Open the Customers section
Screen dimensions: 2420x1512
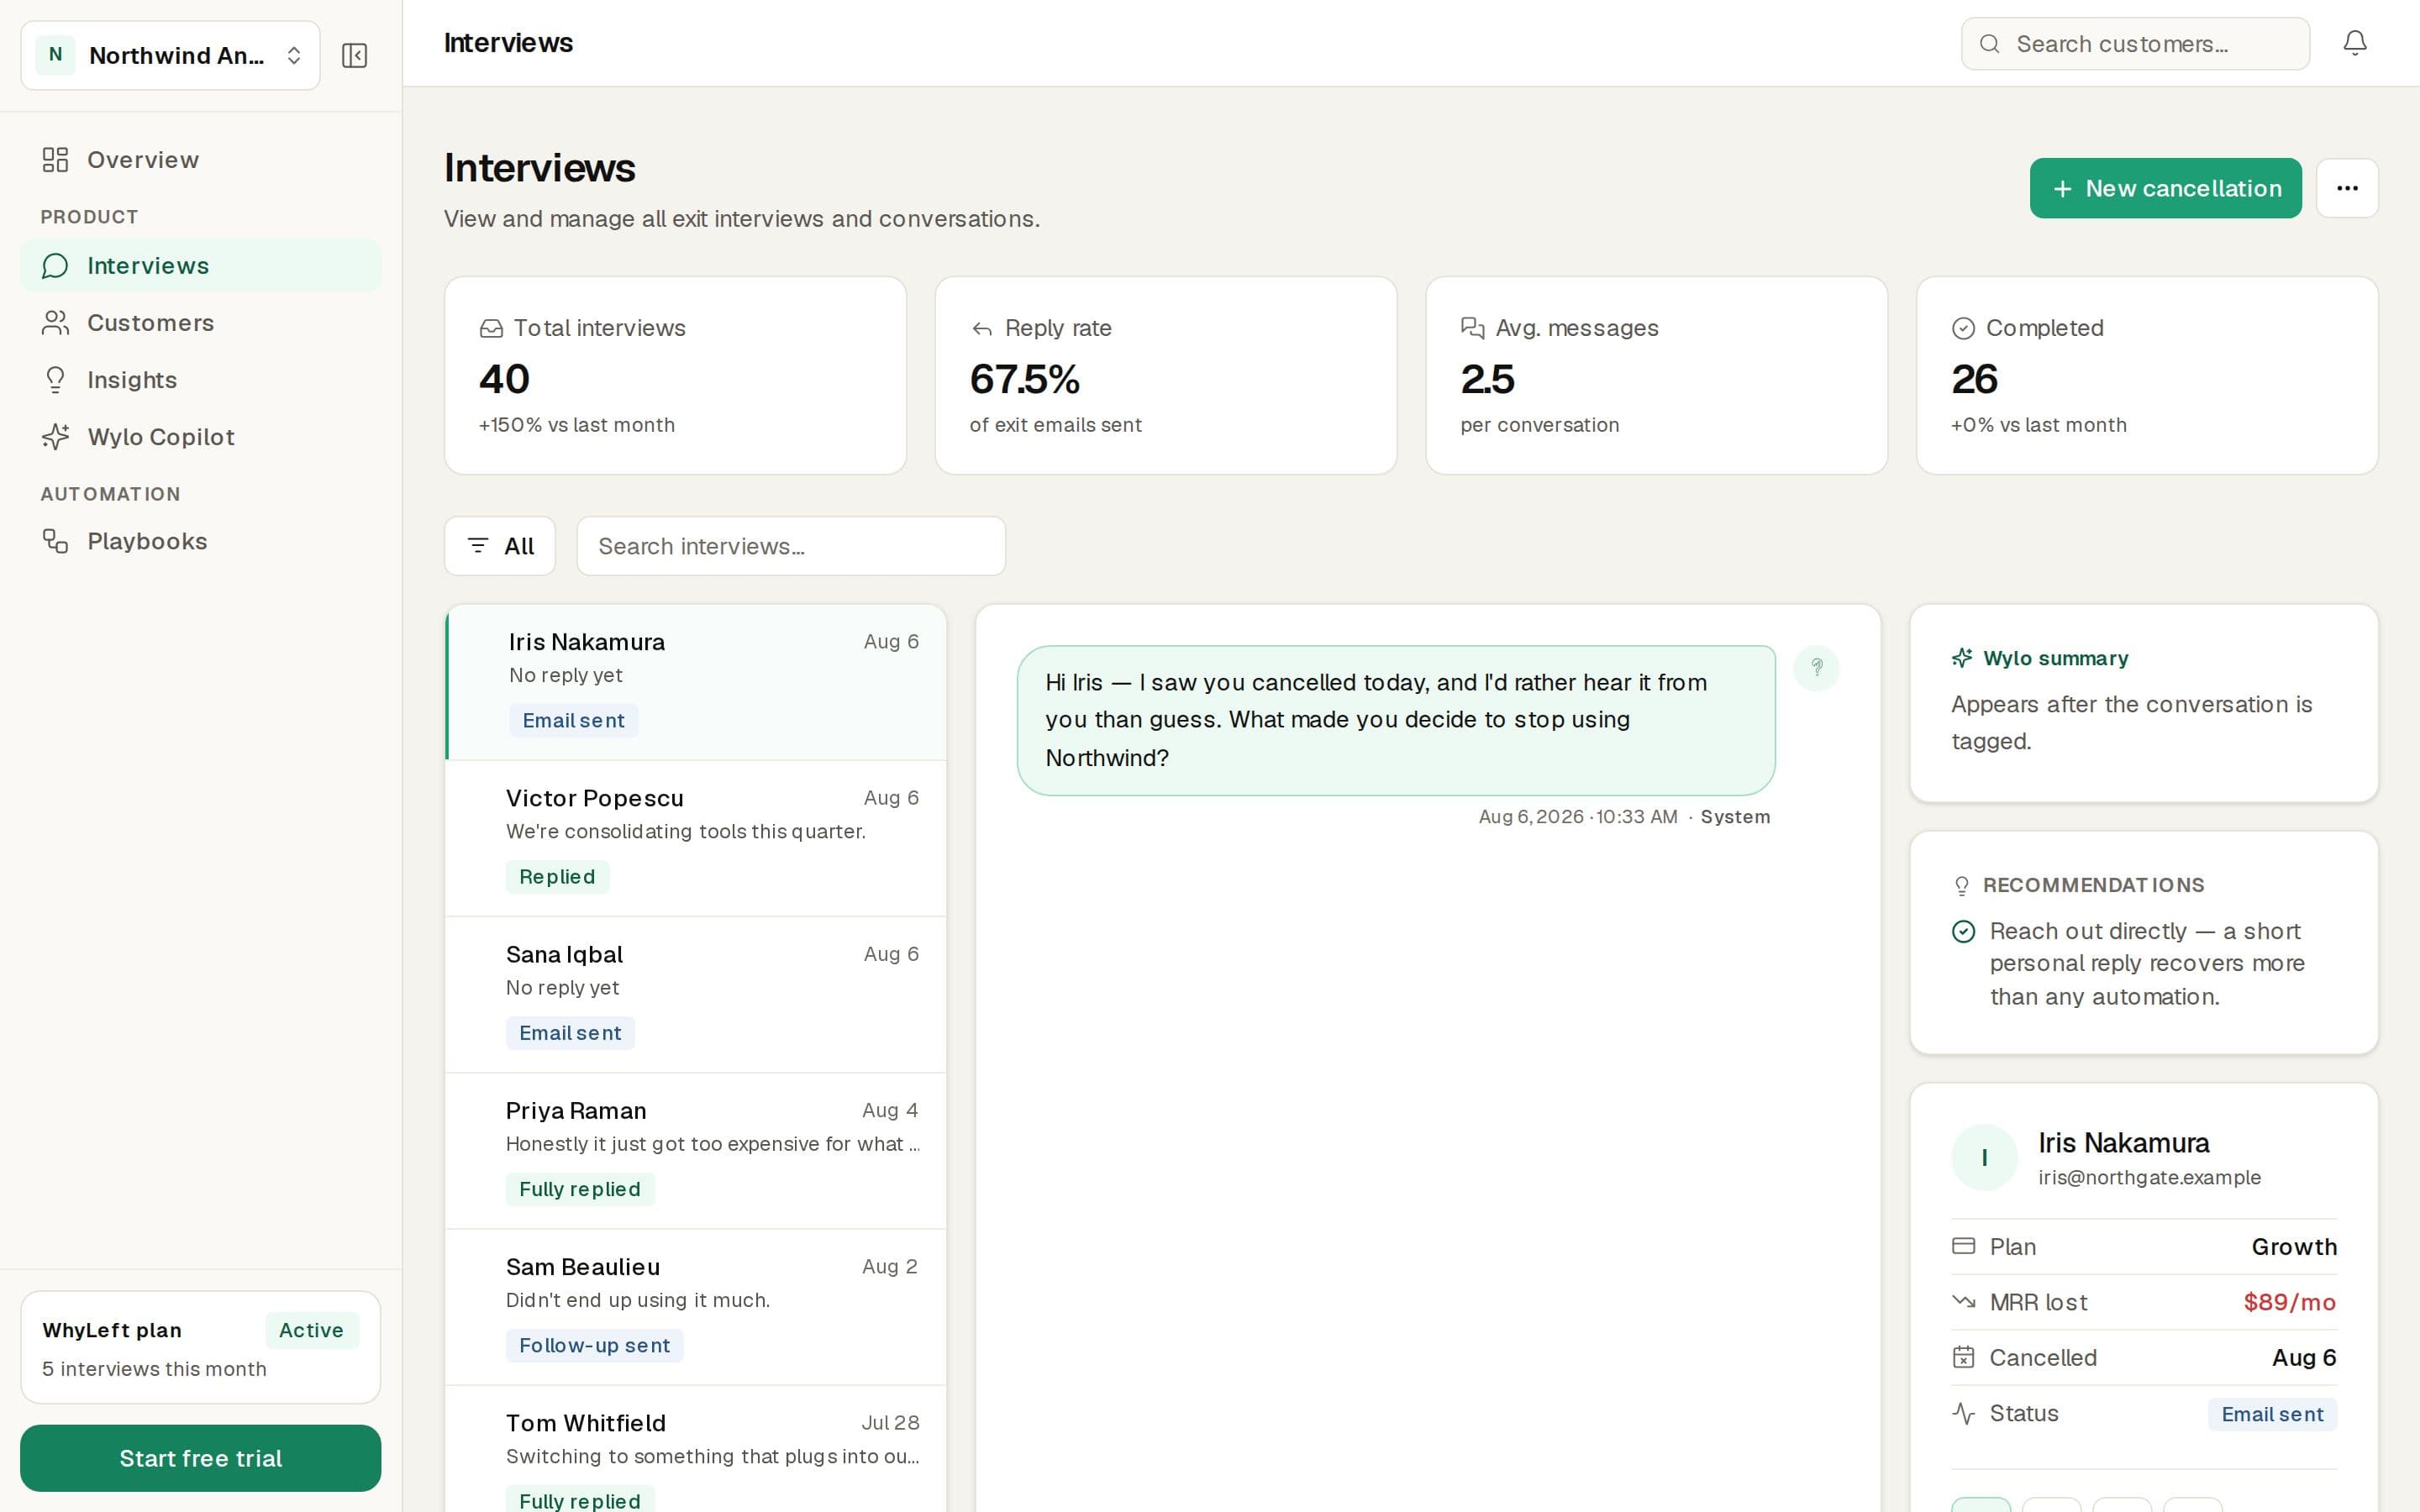pyautogui.click(x=200, y=323)
